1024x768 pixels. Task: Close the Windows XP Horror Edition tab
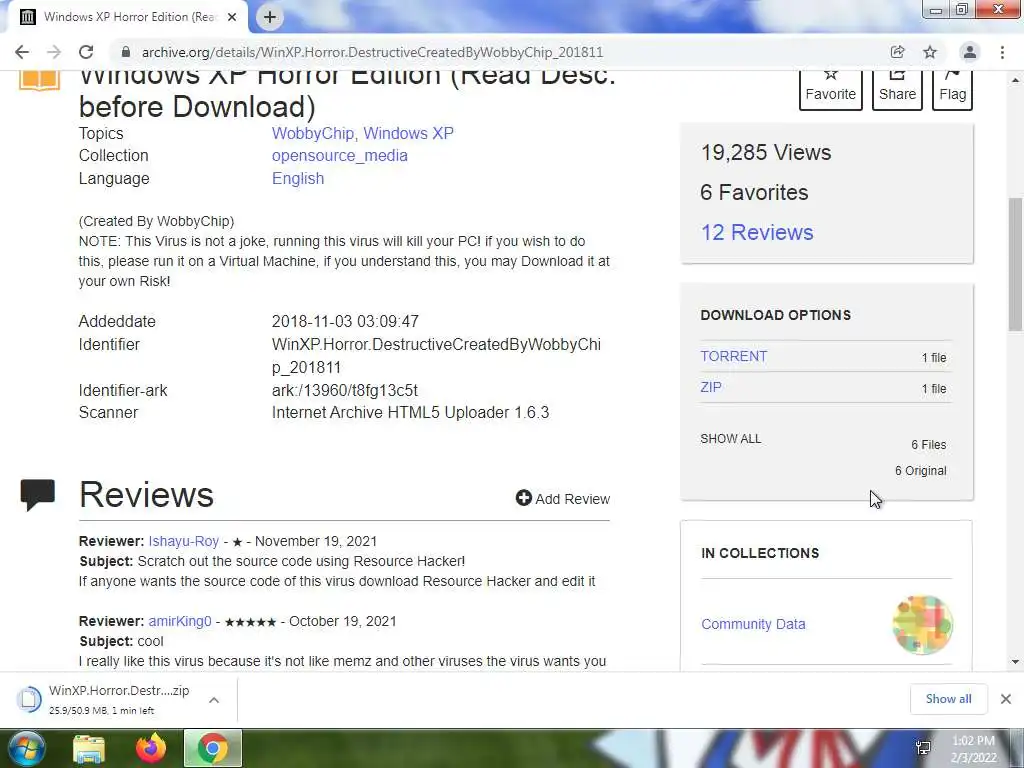click(x=232, y=17)
